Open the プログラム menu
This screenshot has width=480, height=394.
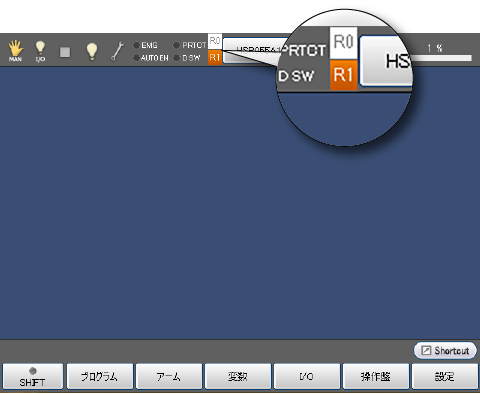click(100, 377)
